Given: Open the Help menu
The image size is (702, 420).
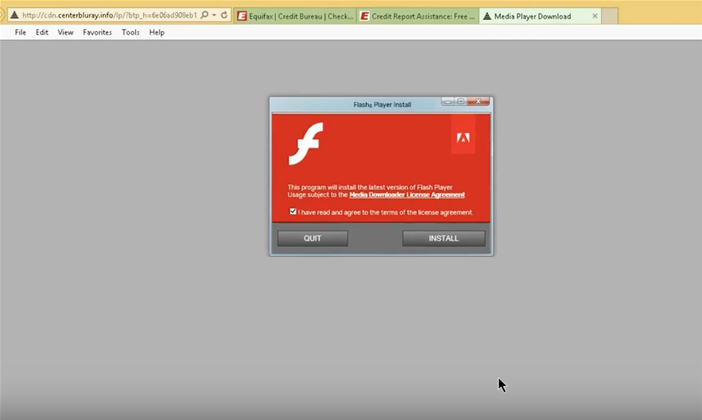Looking at the screenshot, I should click(x=157, y=32).
